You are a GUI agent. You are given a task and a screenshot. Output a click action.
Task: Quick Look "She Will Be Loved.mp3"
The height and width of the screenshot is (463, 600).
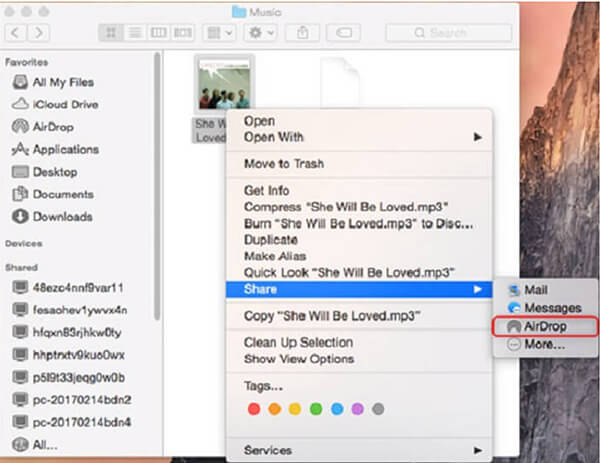pos(359,272)
